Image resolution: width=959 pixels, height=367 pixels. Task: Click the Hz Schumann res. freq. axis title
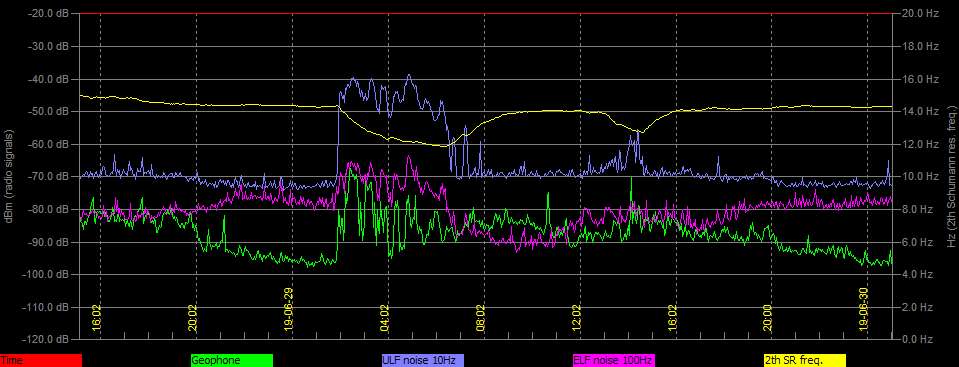951,176
